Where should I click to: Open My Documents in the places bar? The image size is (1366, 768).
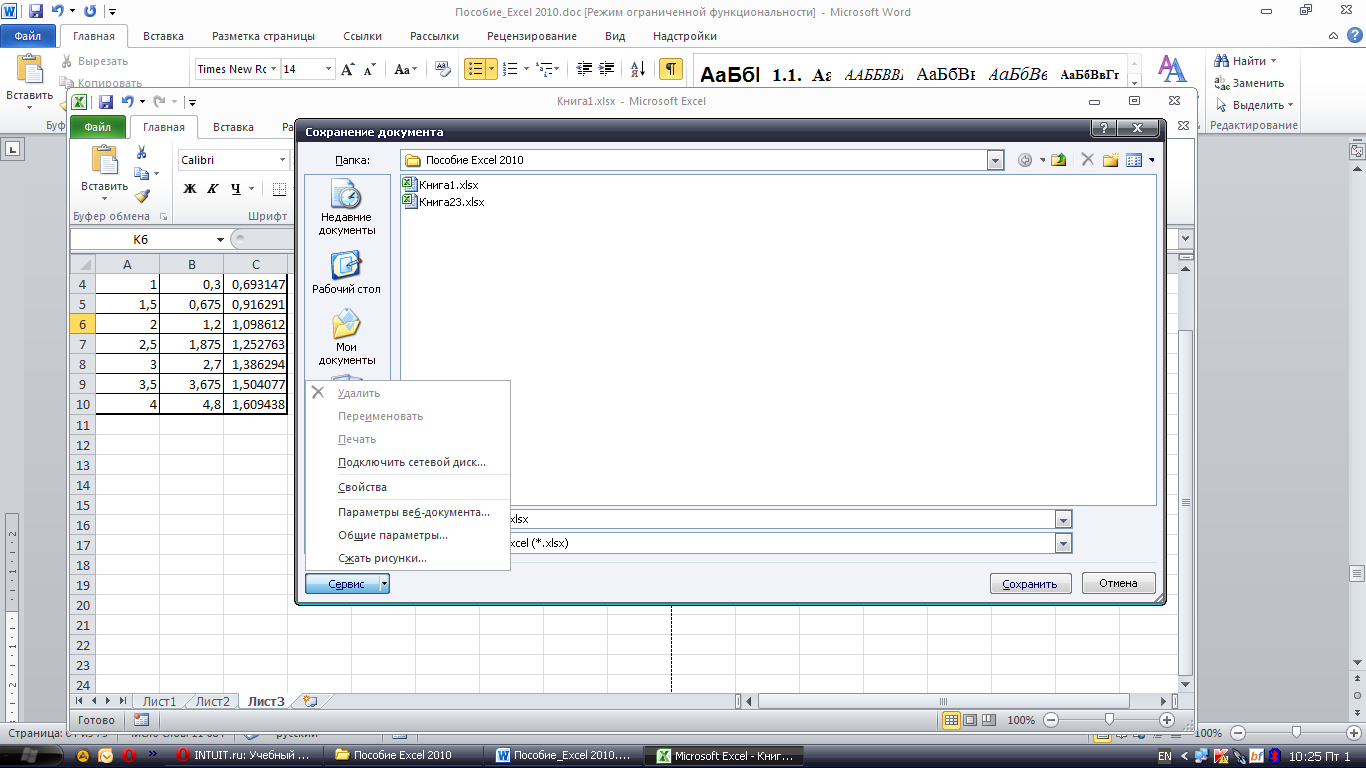[347, 337]
